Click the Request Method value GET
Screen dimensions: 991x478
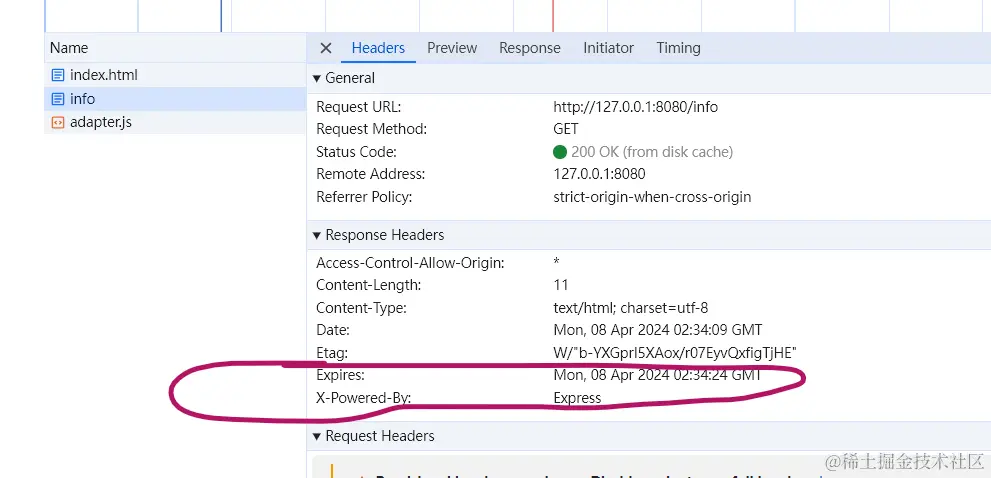[x=566, y=129]
